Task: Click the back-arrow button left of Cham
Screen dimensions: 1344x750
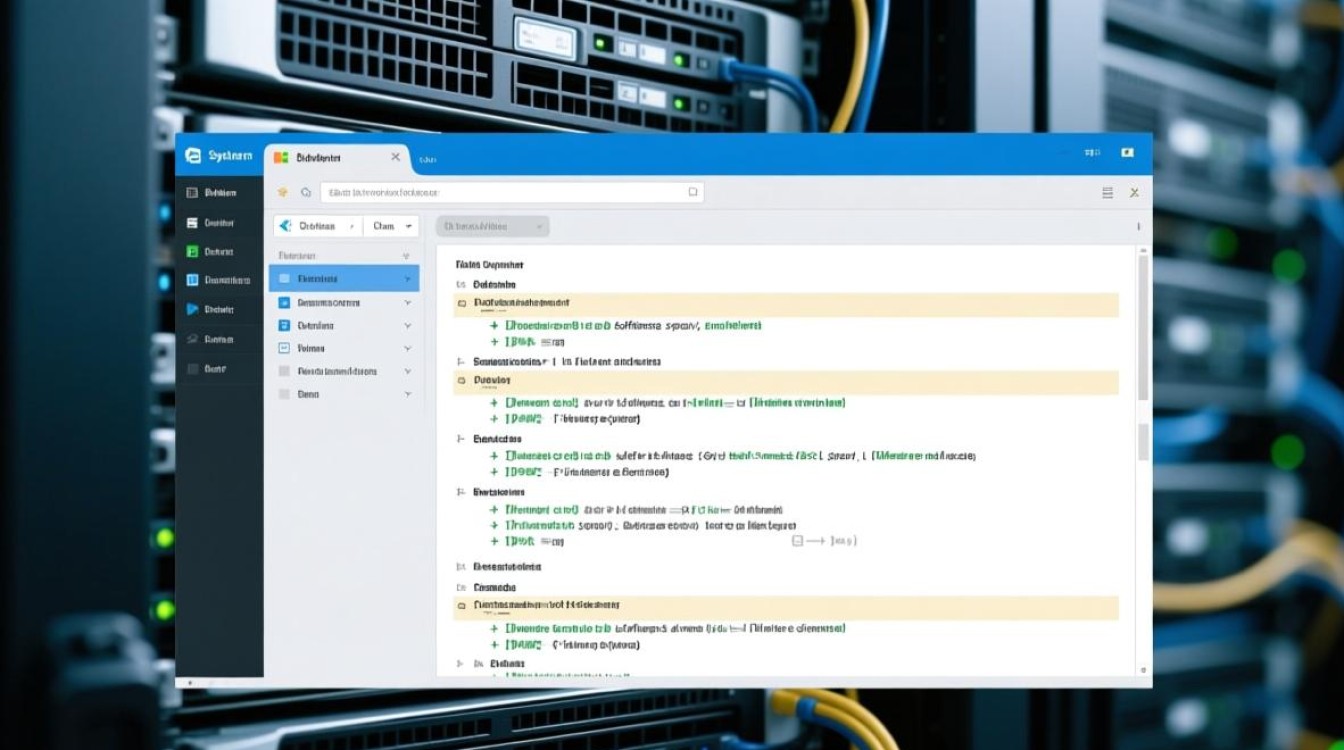Action: pyautogui.click(x=285, y=227)
